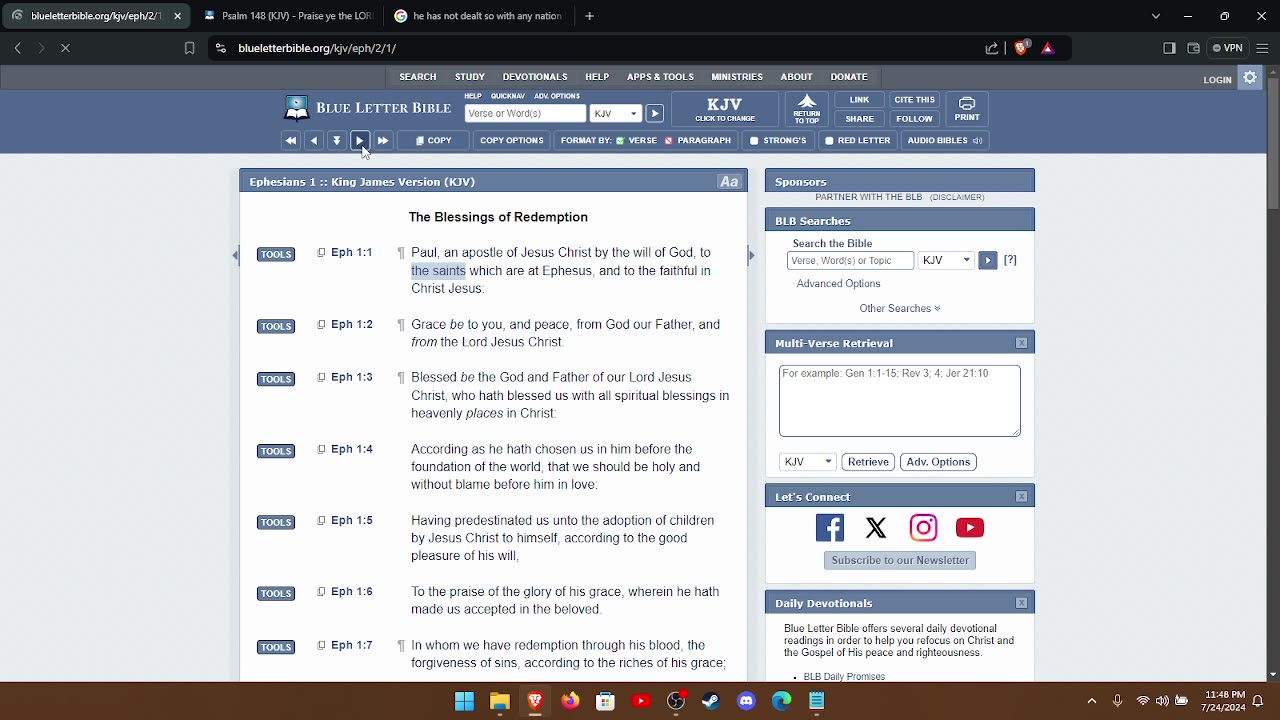
Task: Expand Other Searches section
Action: (899, 308)
